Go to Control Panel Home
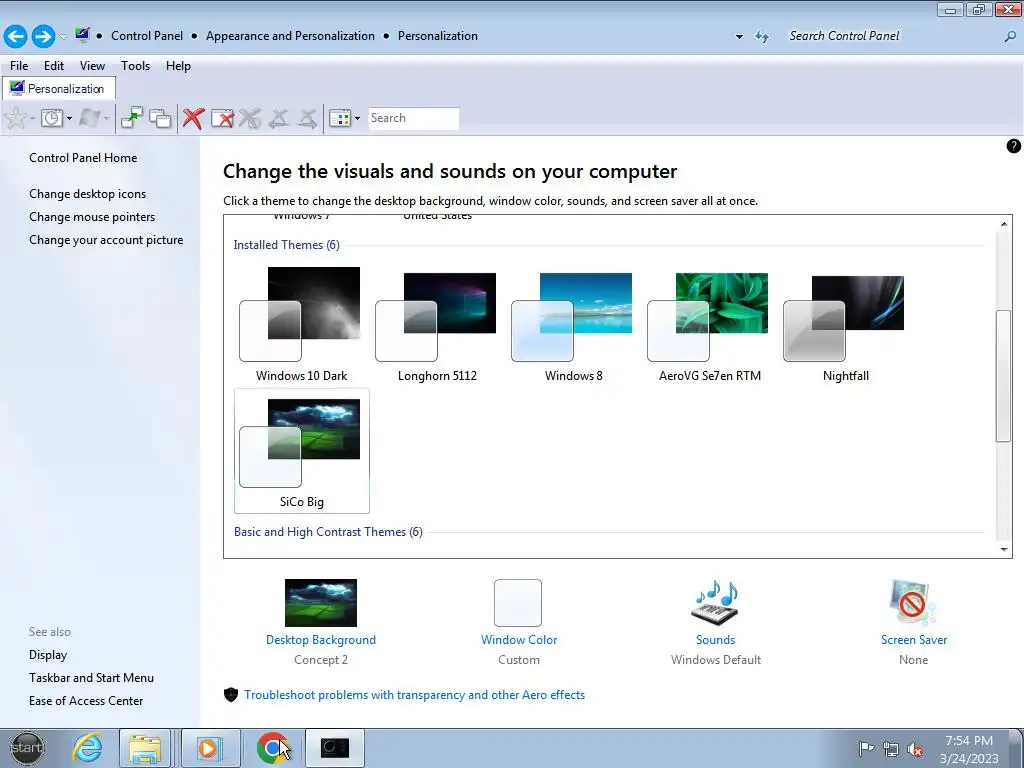Screen dimensions: 1024x768 (83, 158)
